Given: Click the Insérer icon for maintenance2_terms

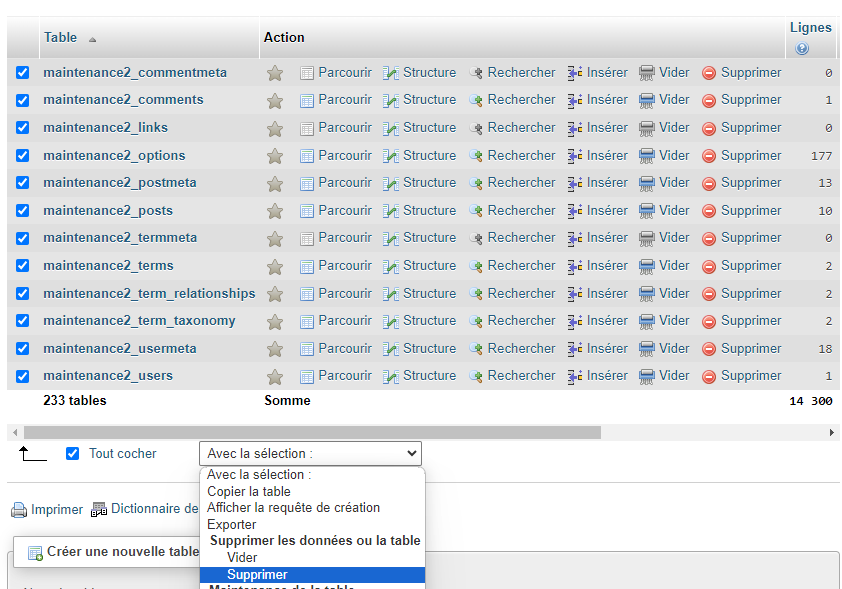Looking at the screenshot, I should (x=575, y=266).
